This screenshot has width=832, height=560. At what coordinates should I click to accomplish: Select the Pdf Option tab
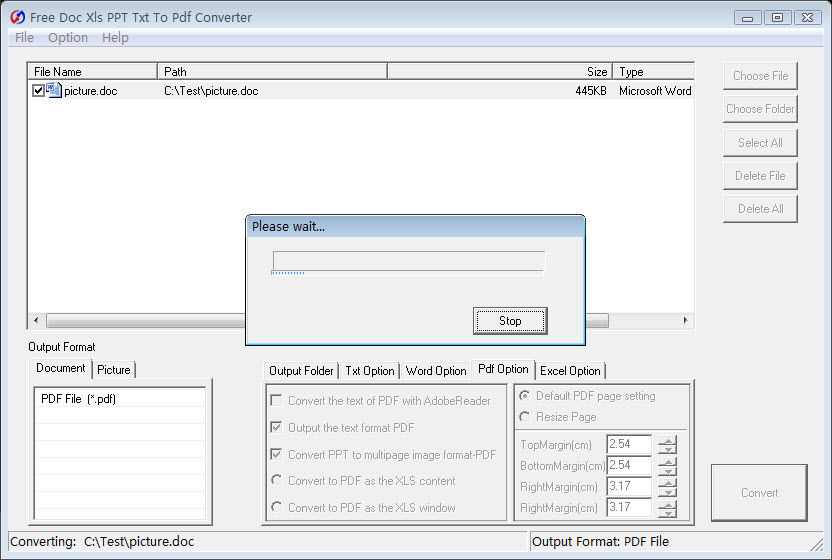(503, 369)
